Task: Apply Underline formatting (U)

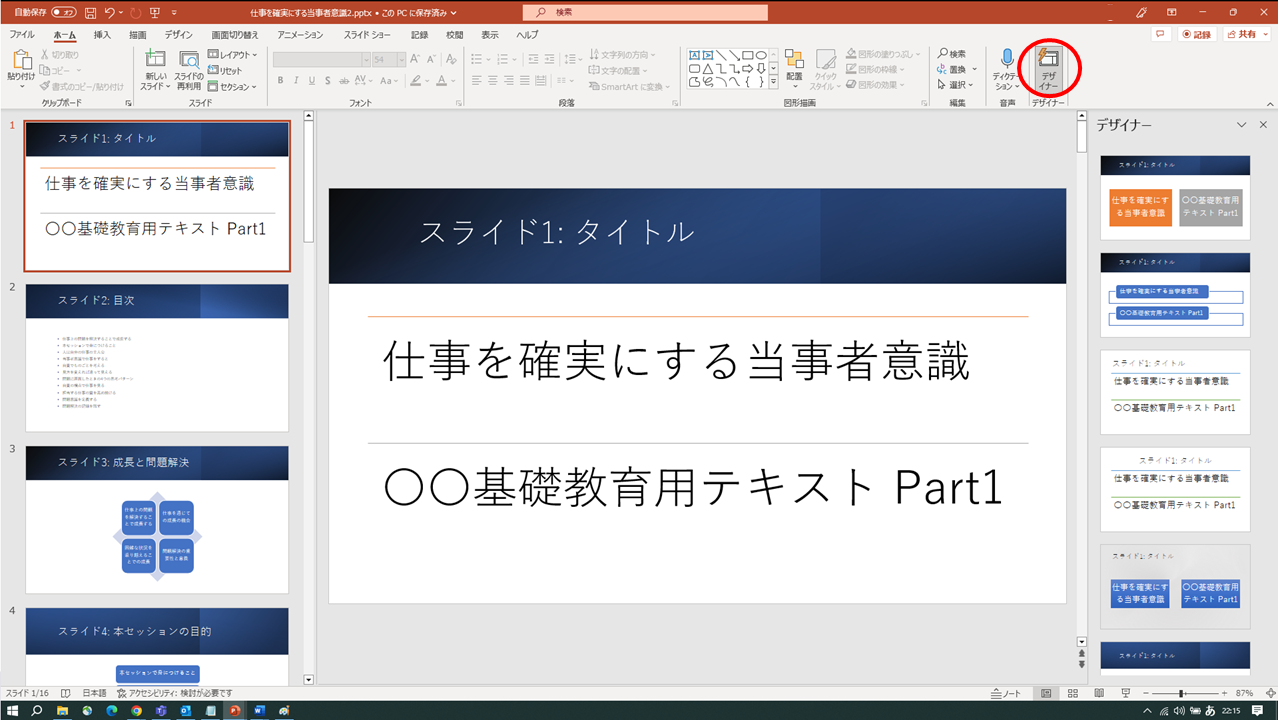Action: (x=312, y=81)
